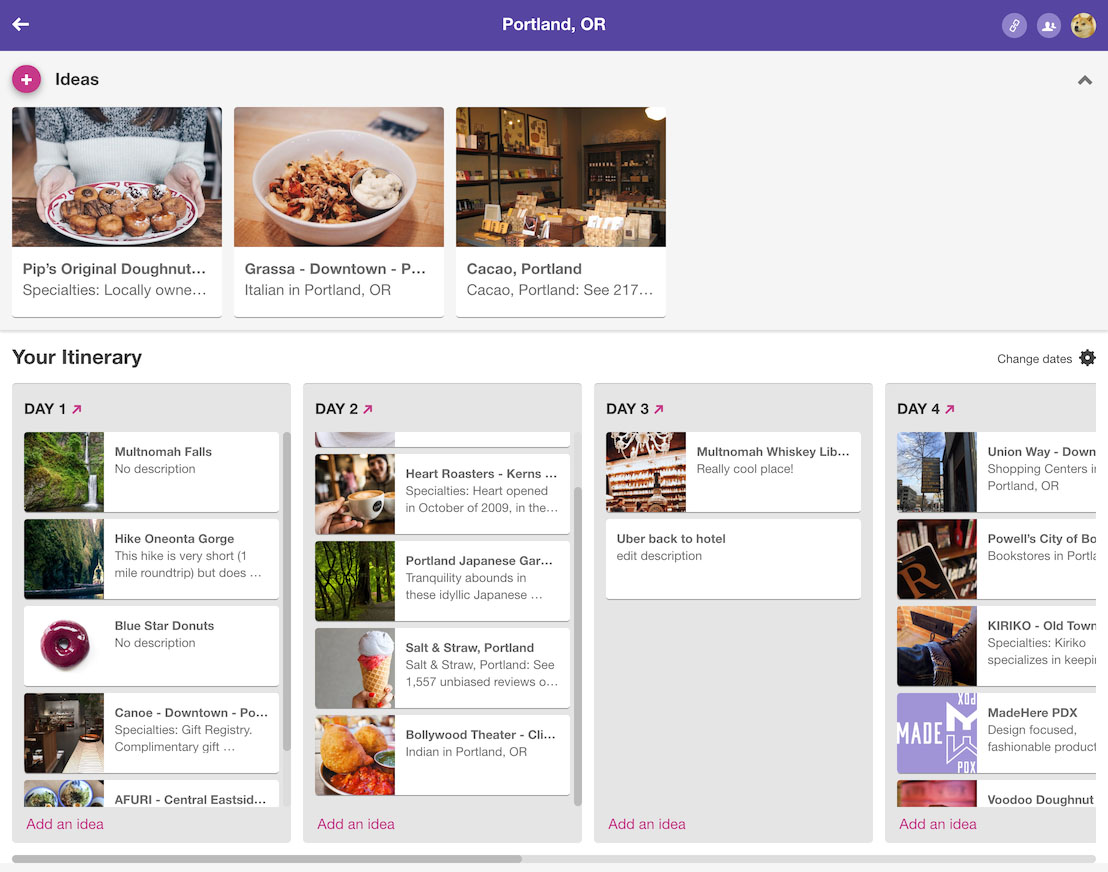Go back using the header arrow

point(20,25)
